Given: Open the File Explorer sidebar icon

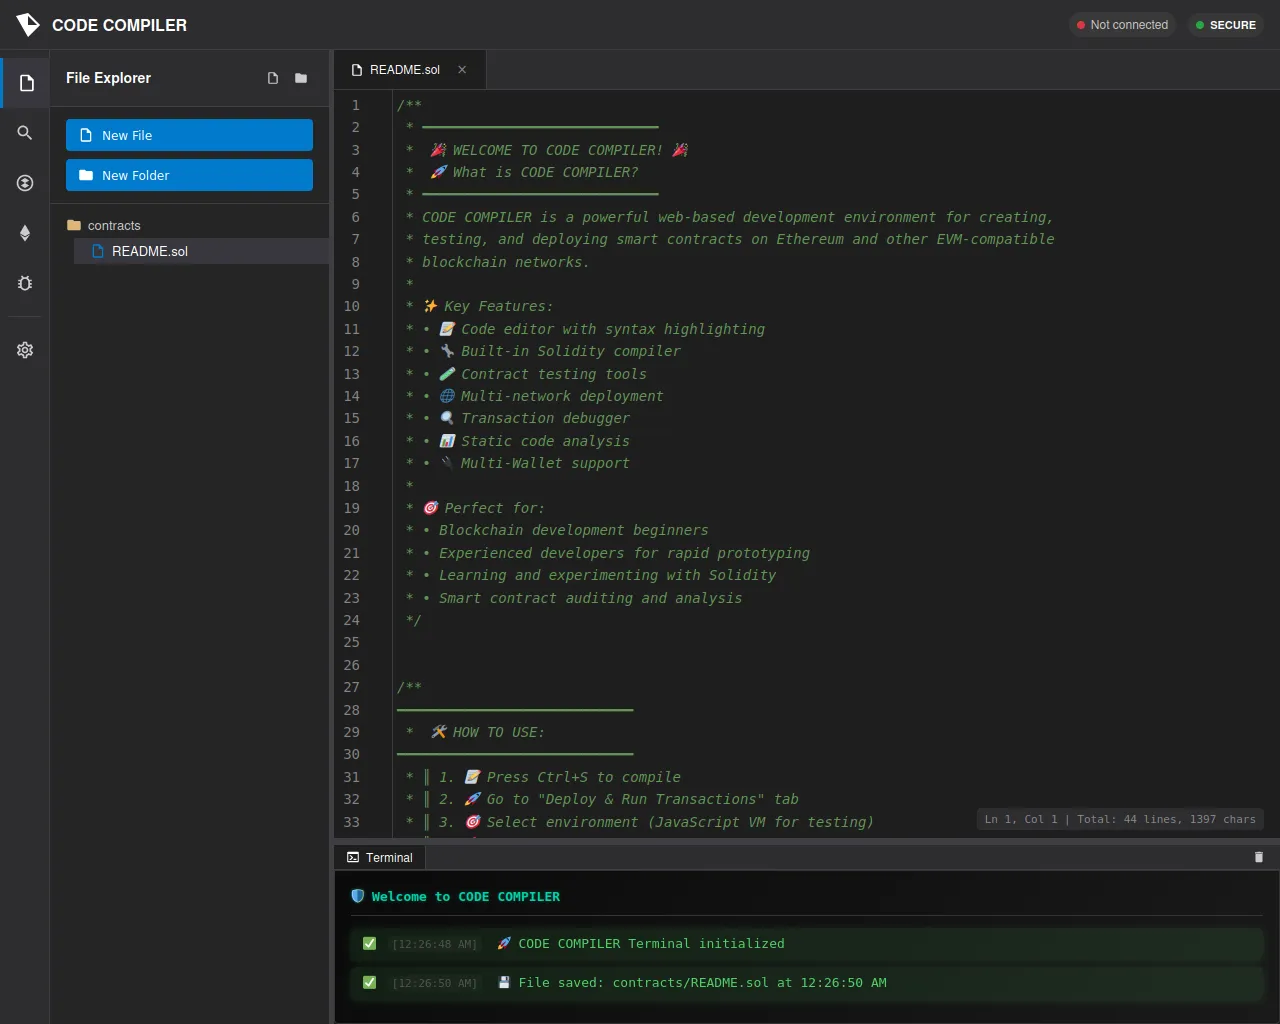Looking at the screenshot, I should click(x=26, y=83).
